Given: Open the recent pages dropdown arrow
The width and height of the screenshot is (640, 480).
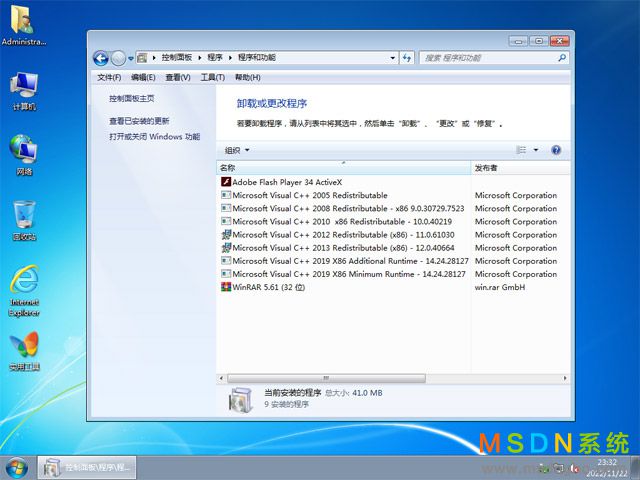Looking at the screenshot, I should pyautogui.click(x=131, y=58).
